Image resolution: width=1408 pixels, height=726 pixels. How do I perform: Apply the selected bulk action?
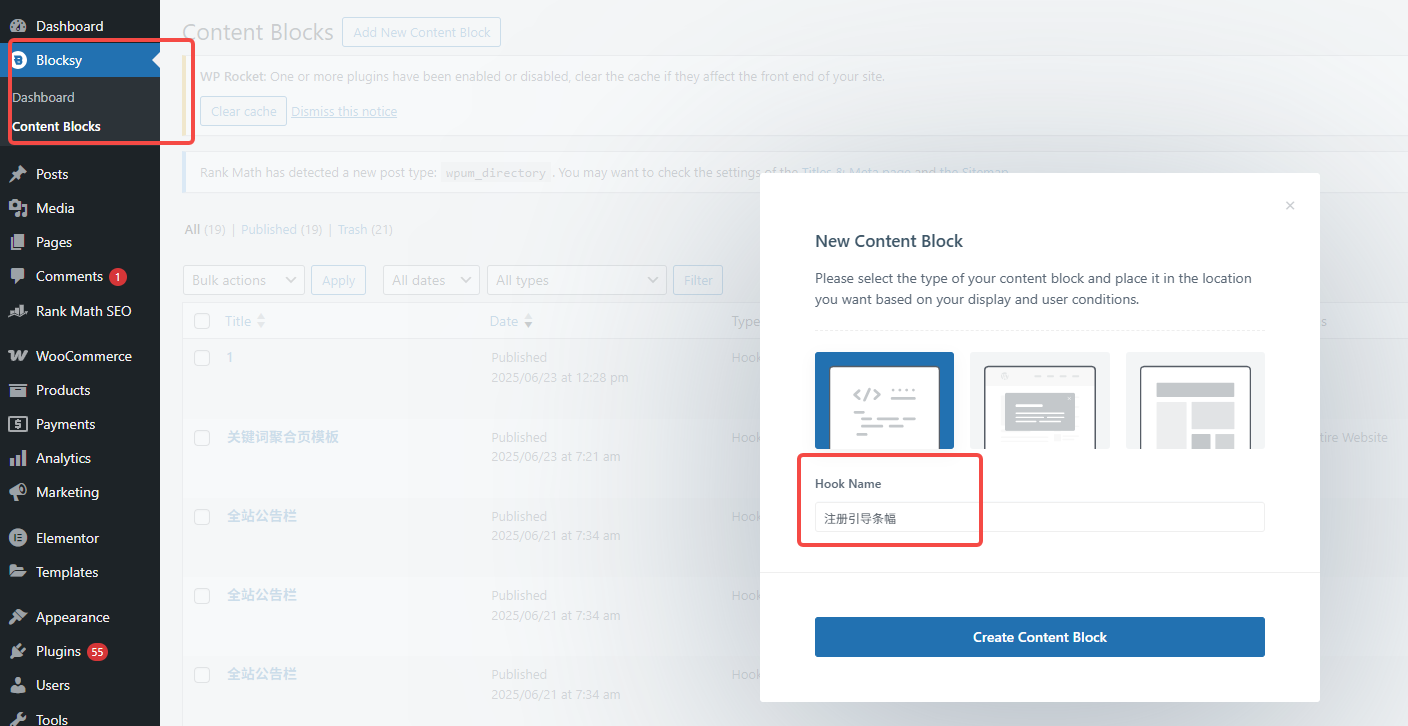click(338, 280)
